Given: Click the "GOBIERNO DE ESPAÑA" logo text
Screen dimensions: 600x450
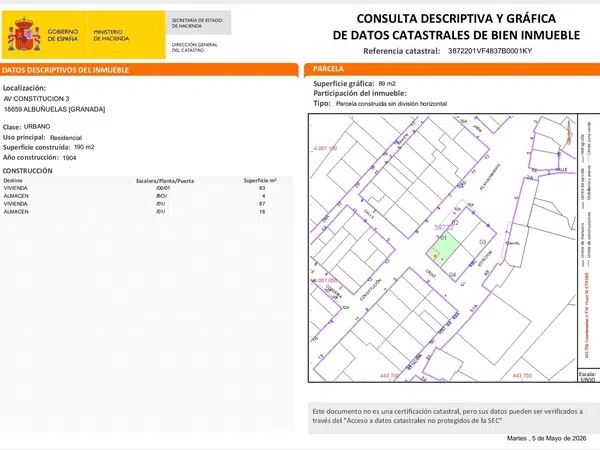Looking at the screenshot, I should click(x=63, y=35).
